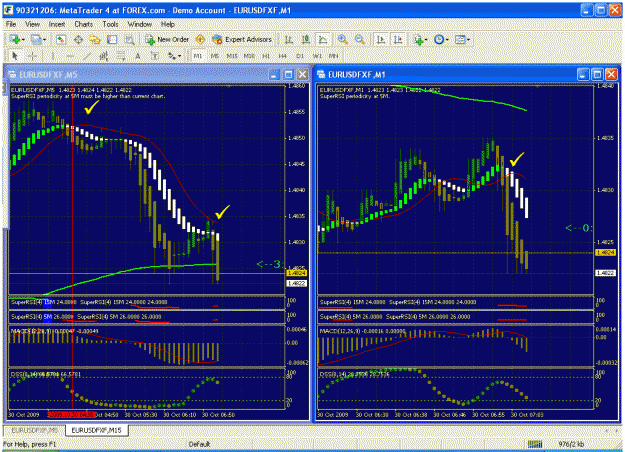Open the Terminal panel icon

point(112,39)
